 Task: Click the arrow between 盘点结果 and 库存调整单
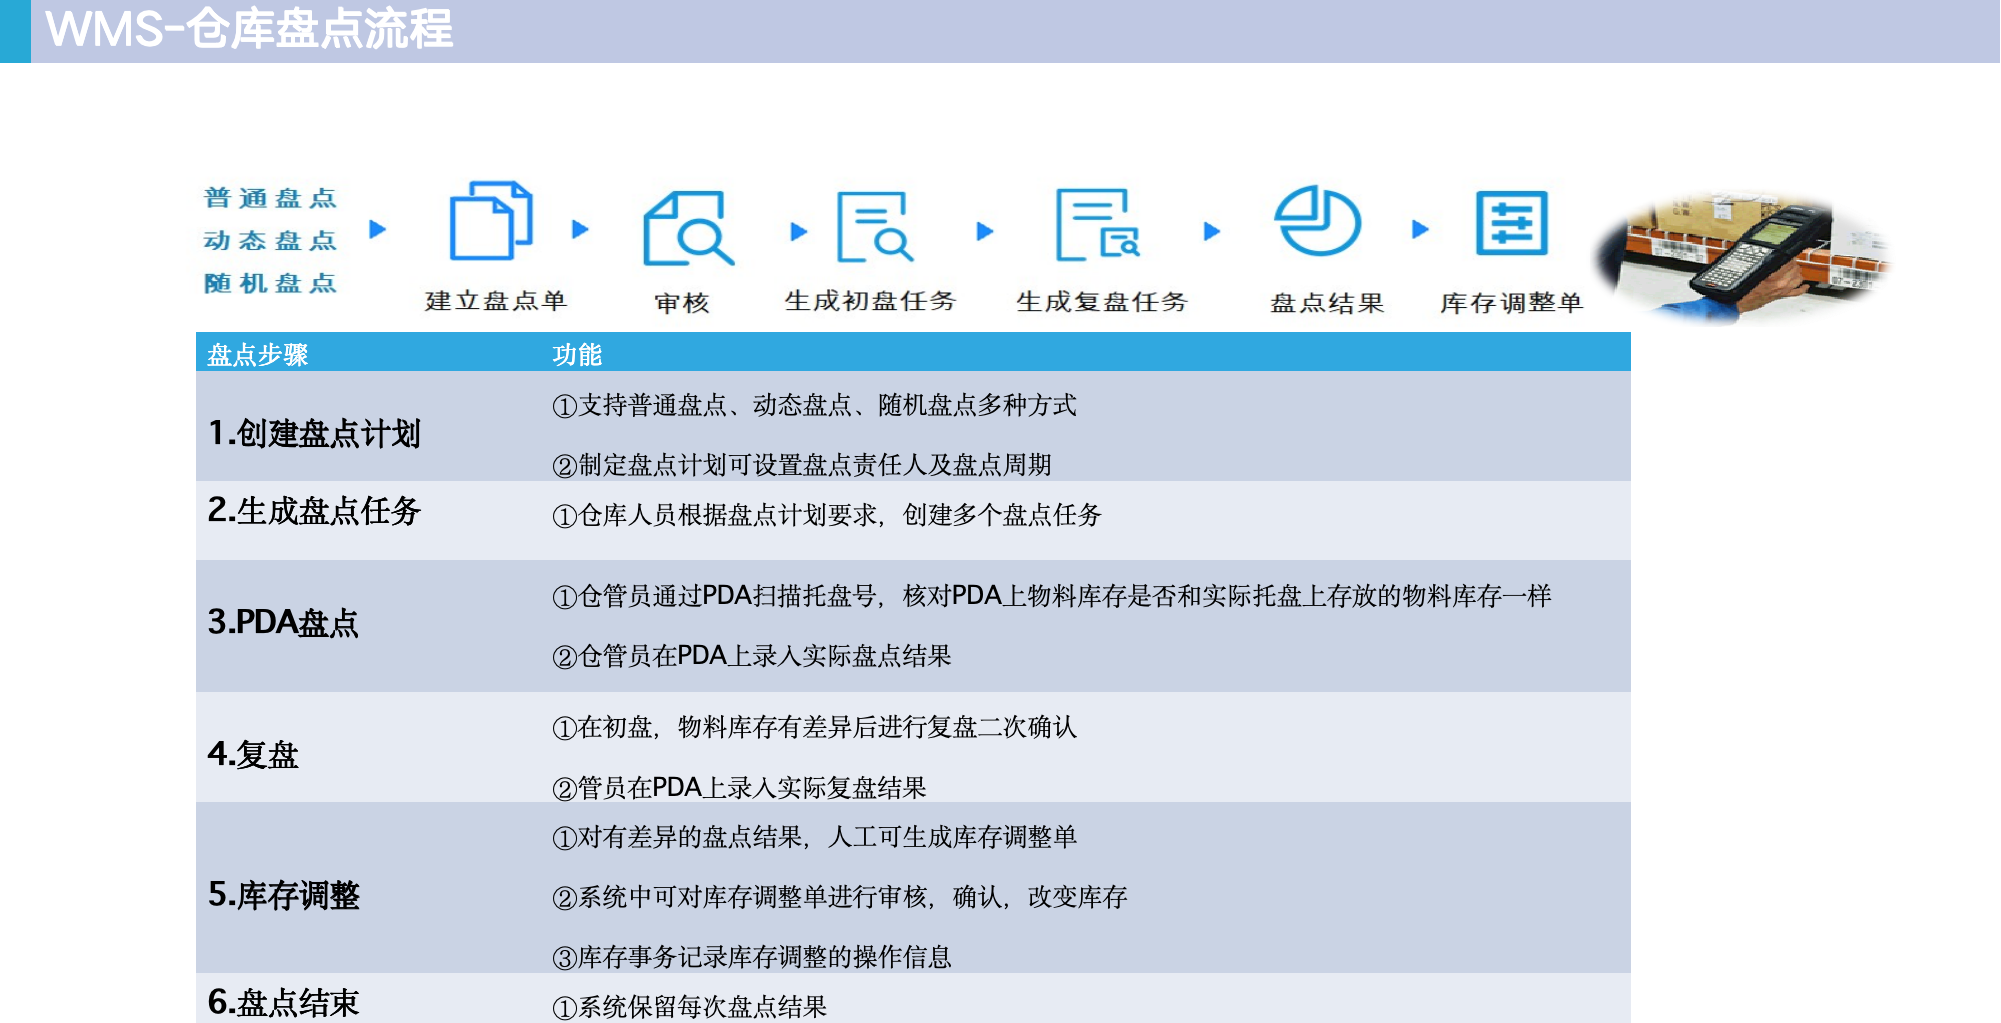tap(1419, 230)
